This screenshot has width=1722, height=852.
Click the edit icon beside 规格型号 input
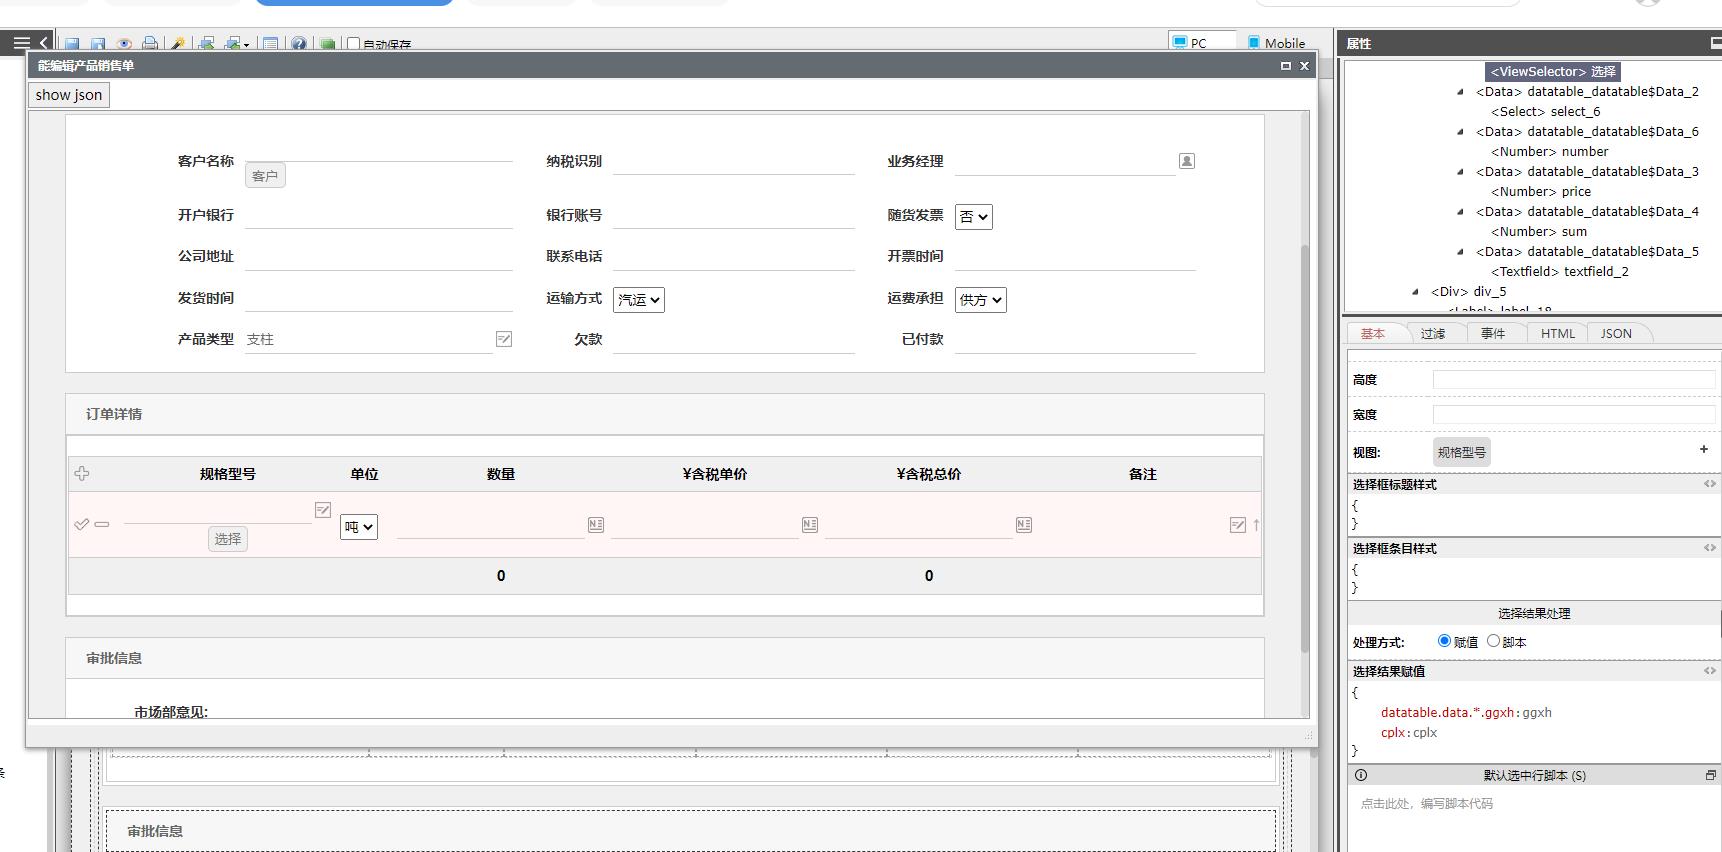click(x=323, y=510)
